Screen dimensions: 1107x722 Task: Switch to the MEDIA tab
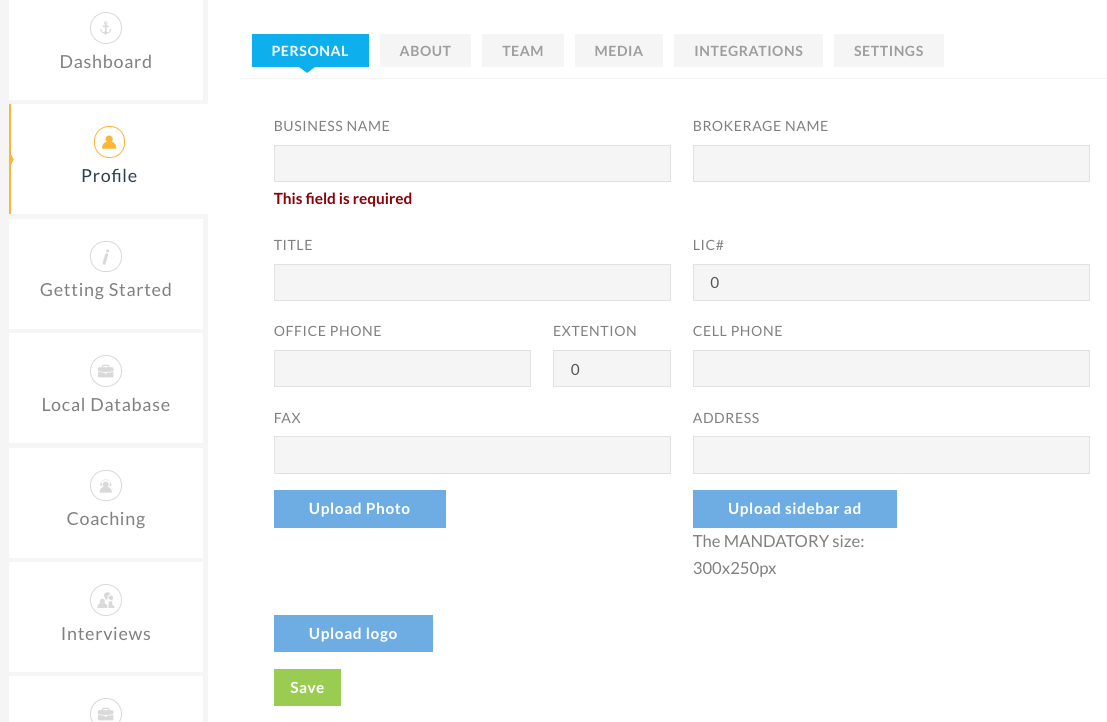618,51
